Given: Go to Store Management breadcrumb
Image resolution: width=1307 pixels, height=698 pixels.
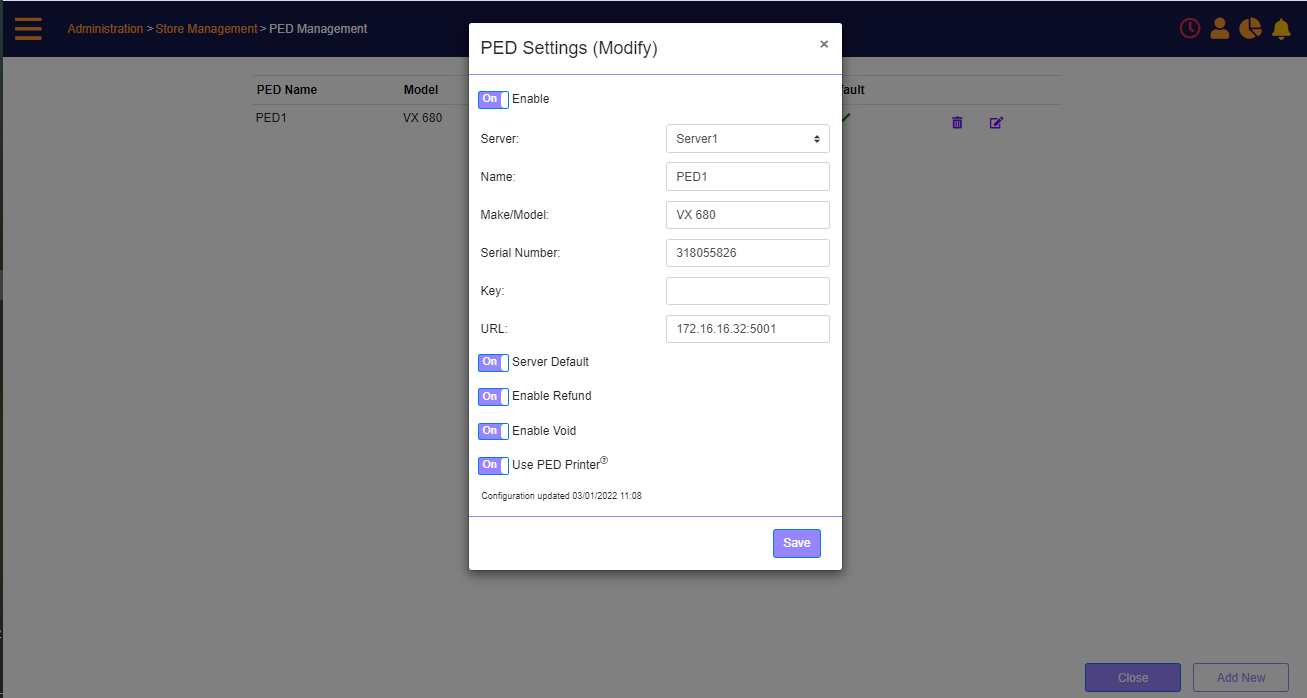Looking at the screenshot, I should 206,29.
